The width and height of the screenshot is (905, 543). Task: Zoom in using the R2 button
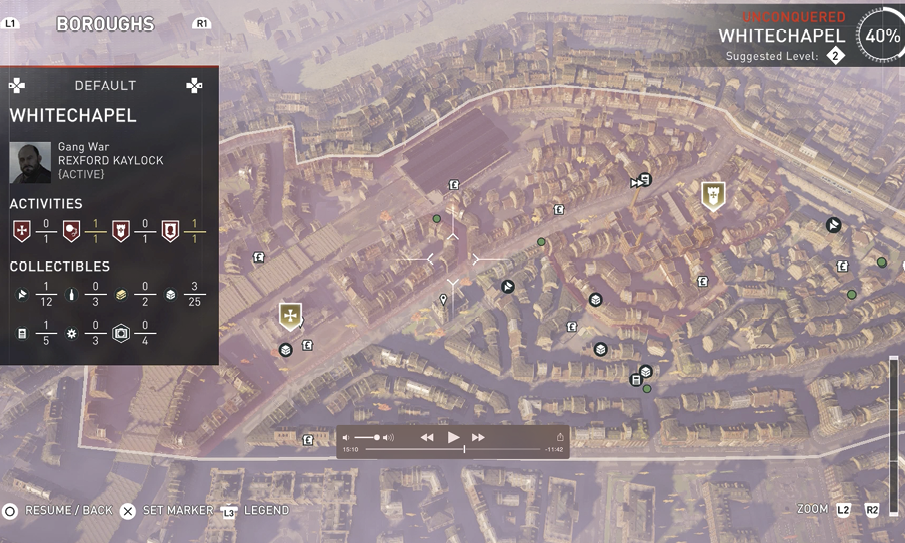pyautogui.click(x=872, y=510)
